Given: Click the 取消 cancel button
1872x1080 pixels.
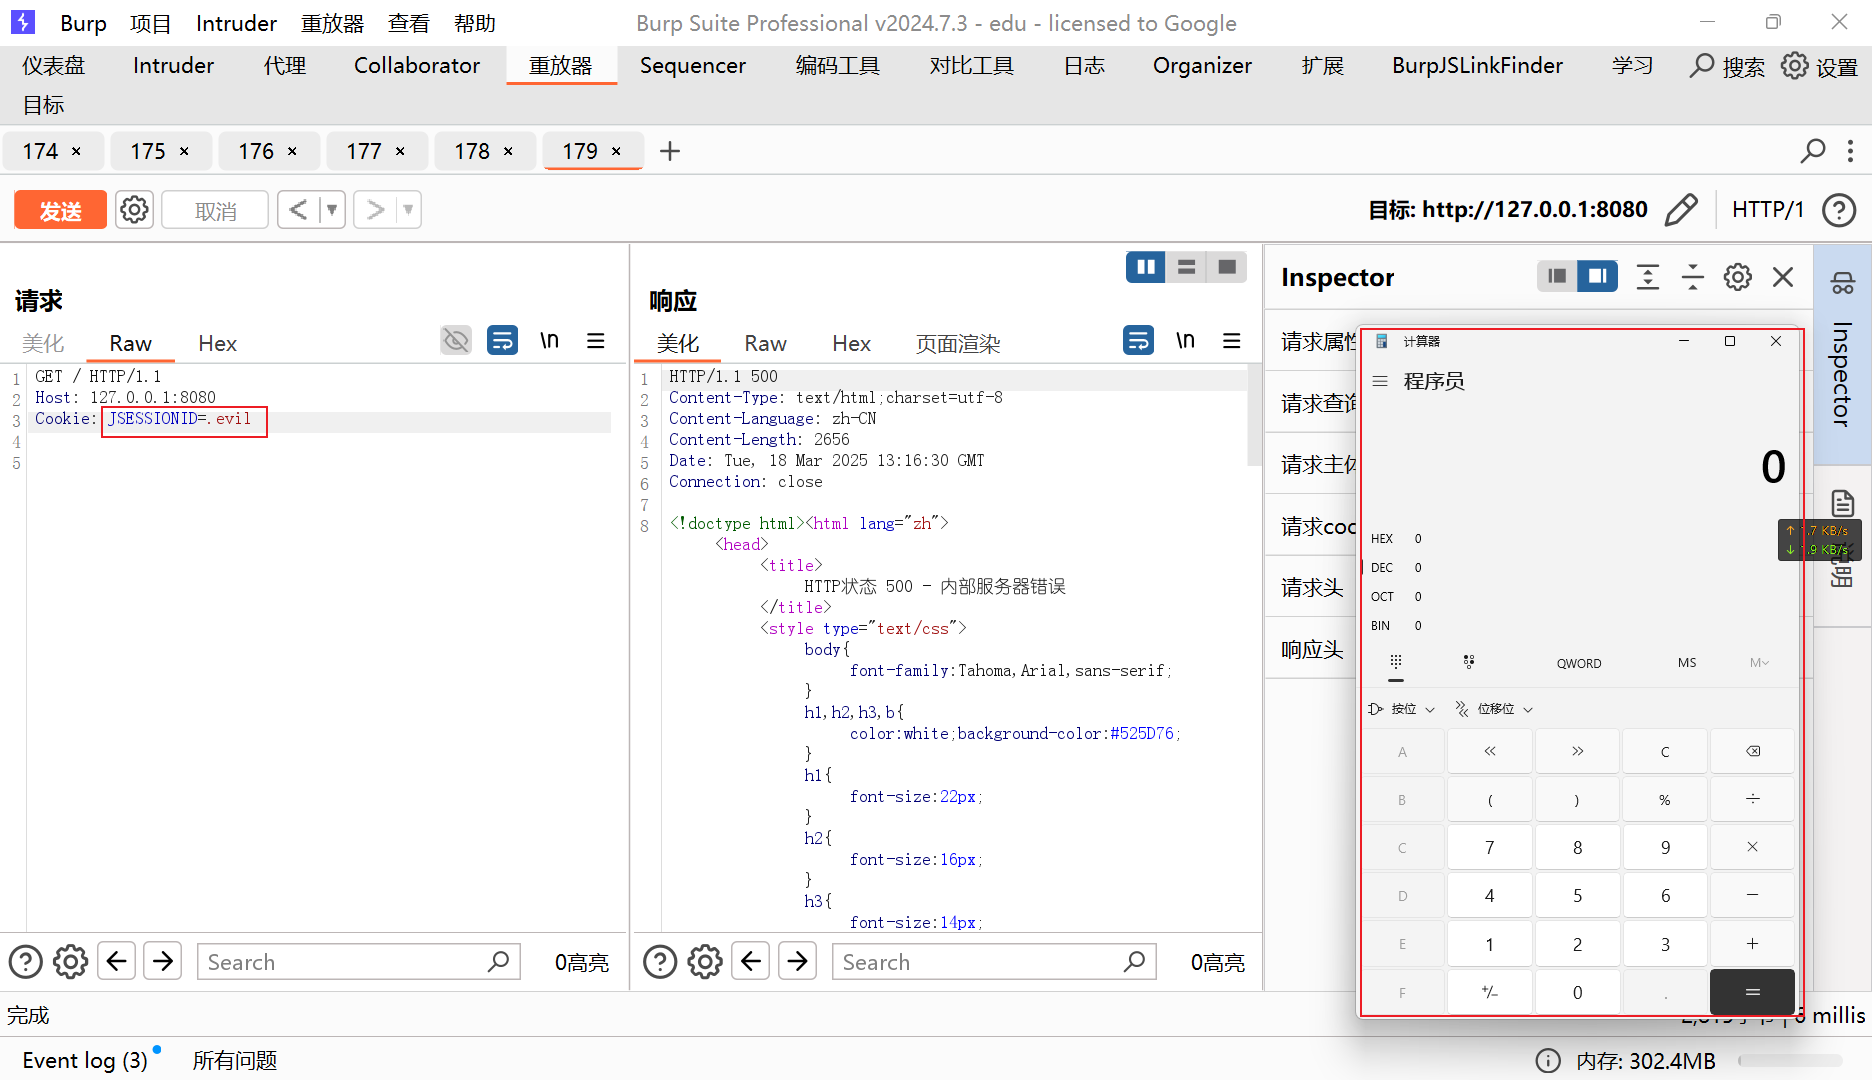Looking at the screenshot, I should 215,210.
